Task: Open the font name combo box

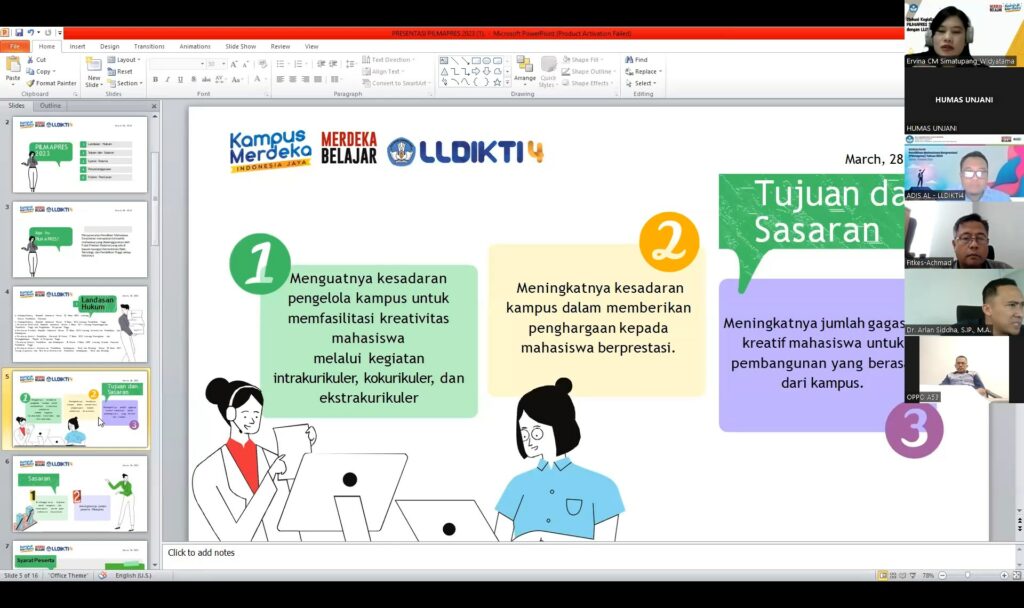Action: (x=177, y=64)
